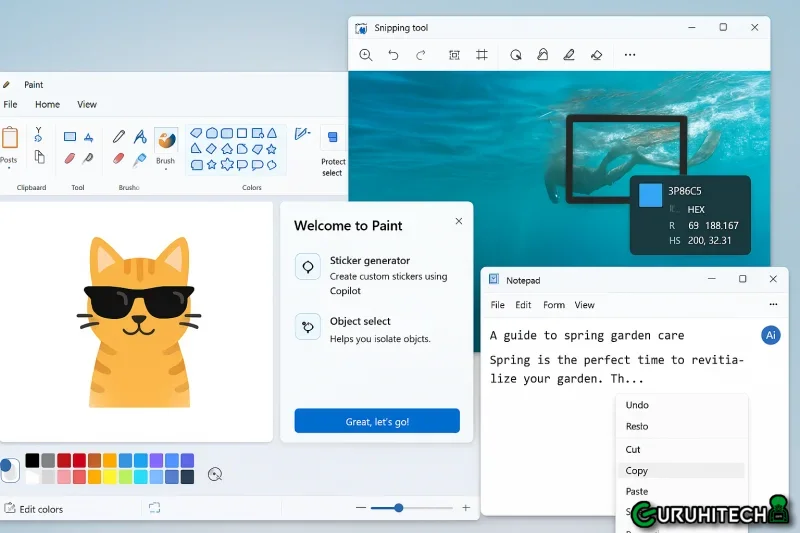
Task: Click the Sticker generator icon in Welcome dialog
Action: (x=308, y=266)
